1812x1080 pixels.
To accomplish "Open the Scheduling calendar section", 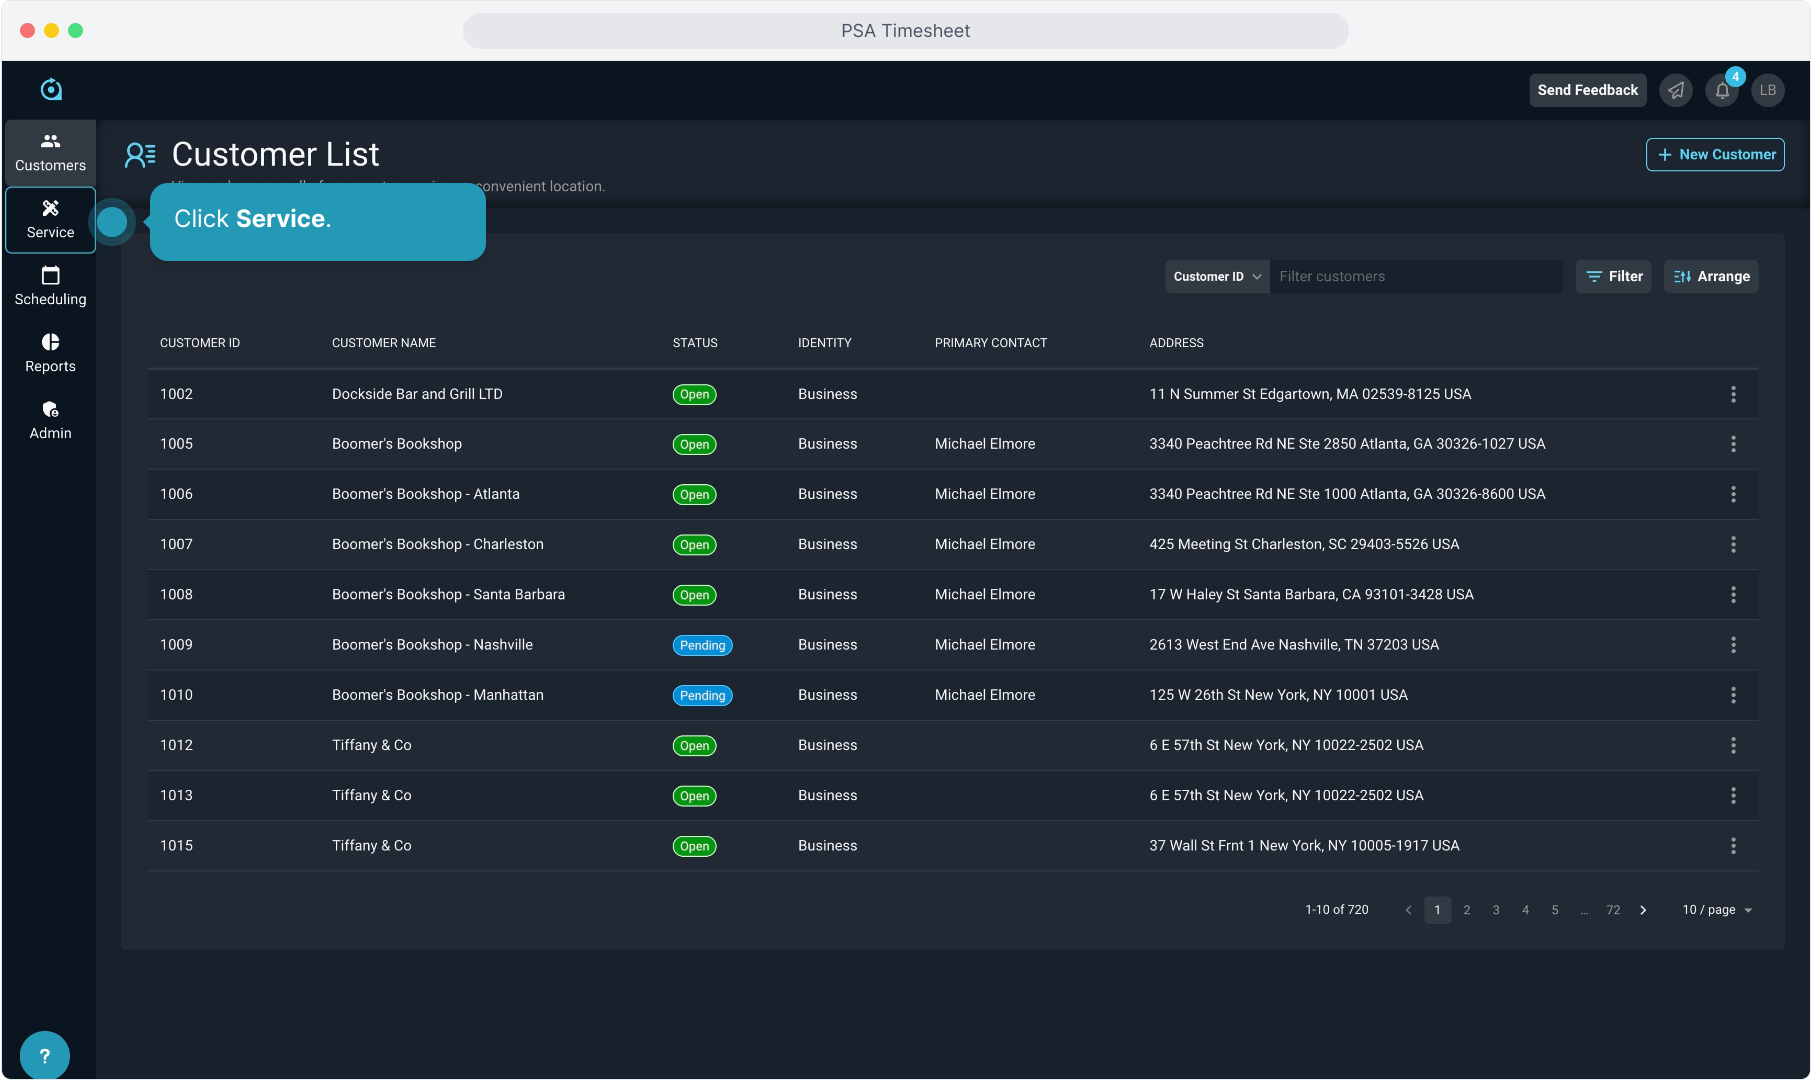I will (x=50, y=286).
